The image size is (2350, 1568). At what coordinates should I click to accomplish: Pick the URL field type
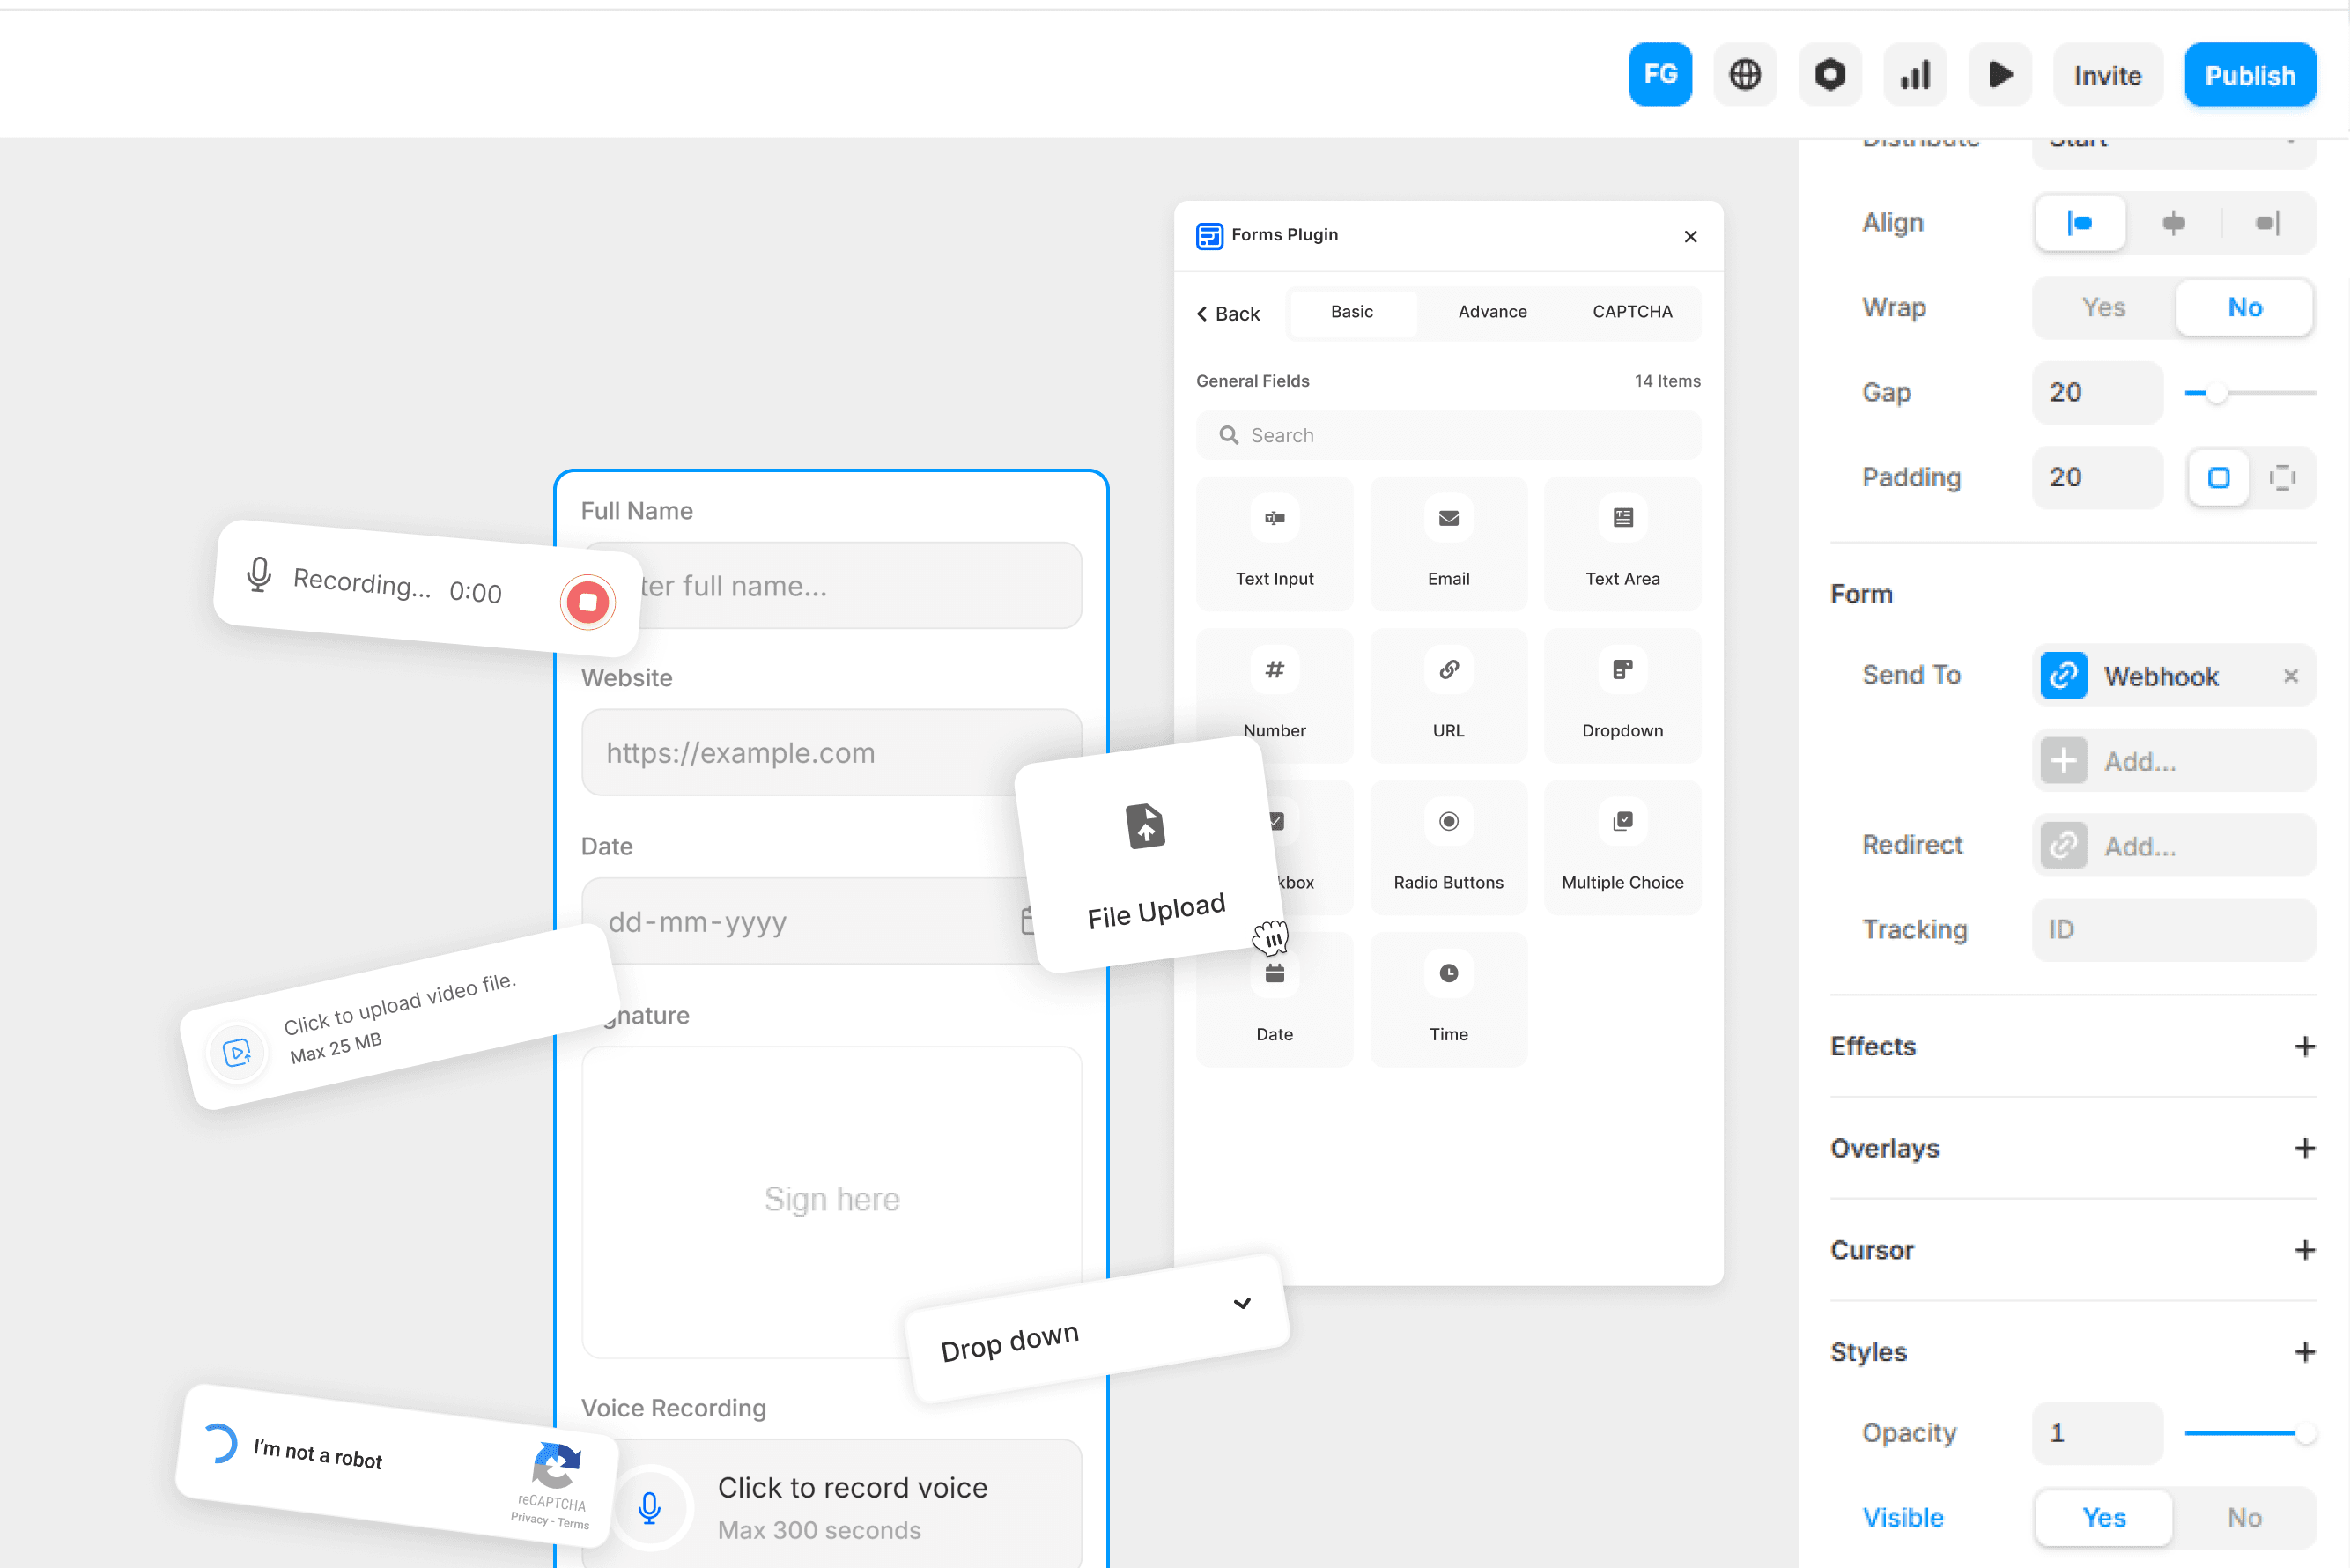1448,695
